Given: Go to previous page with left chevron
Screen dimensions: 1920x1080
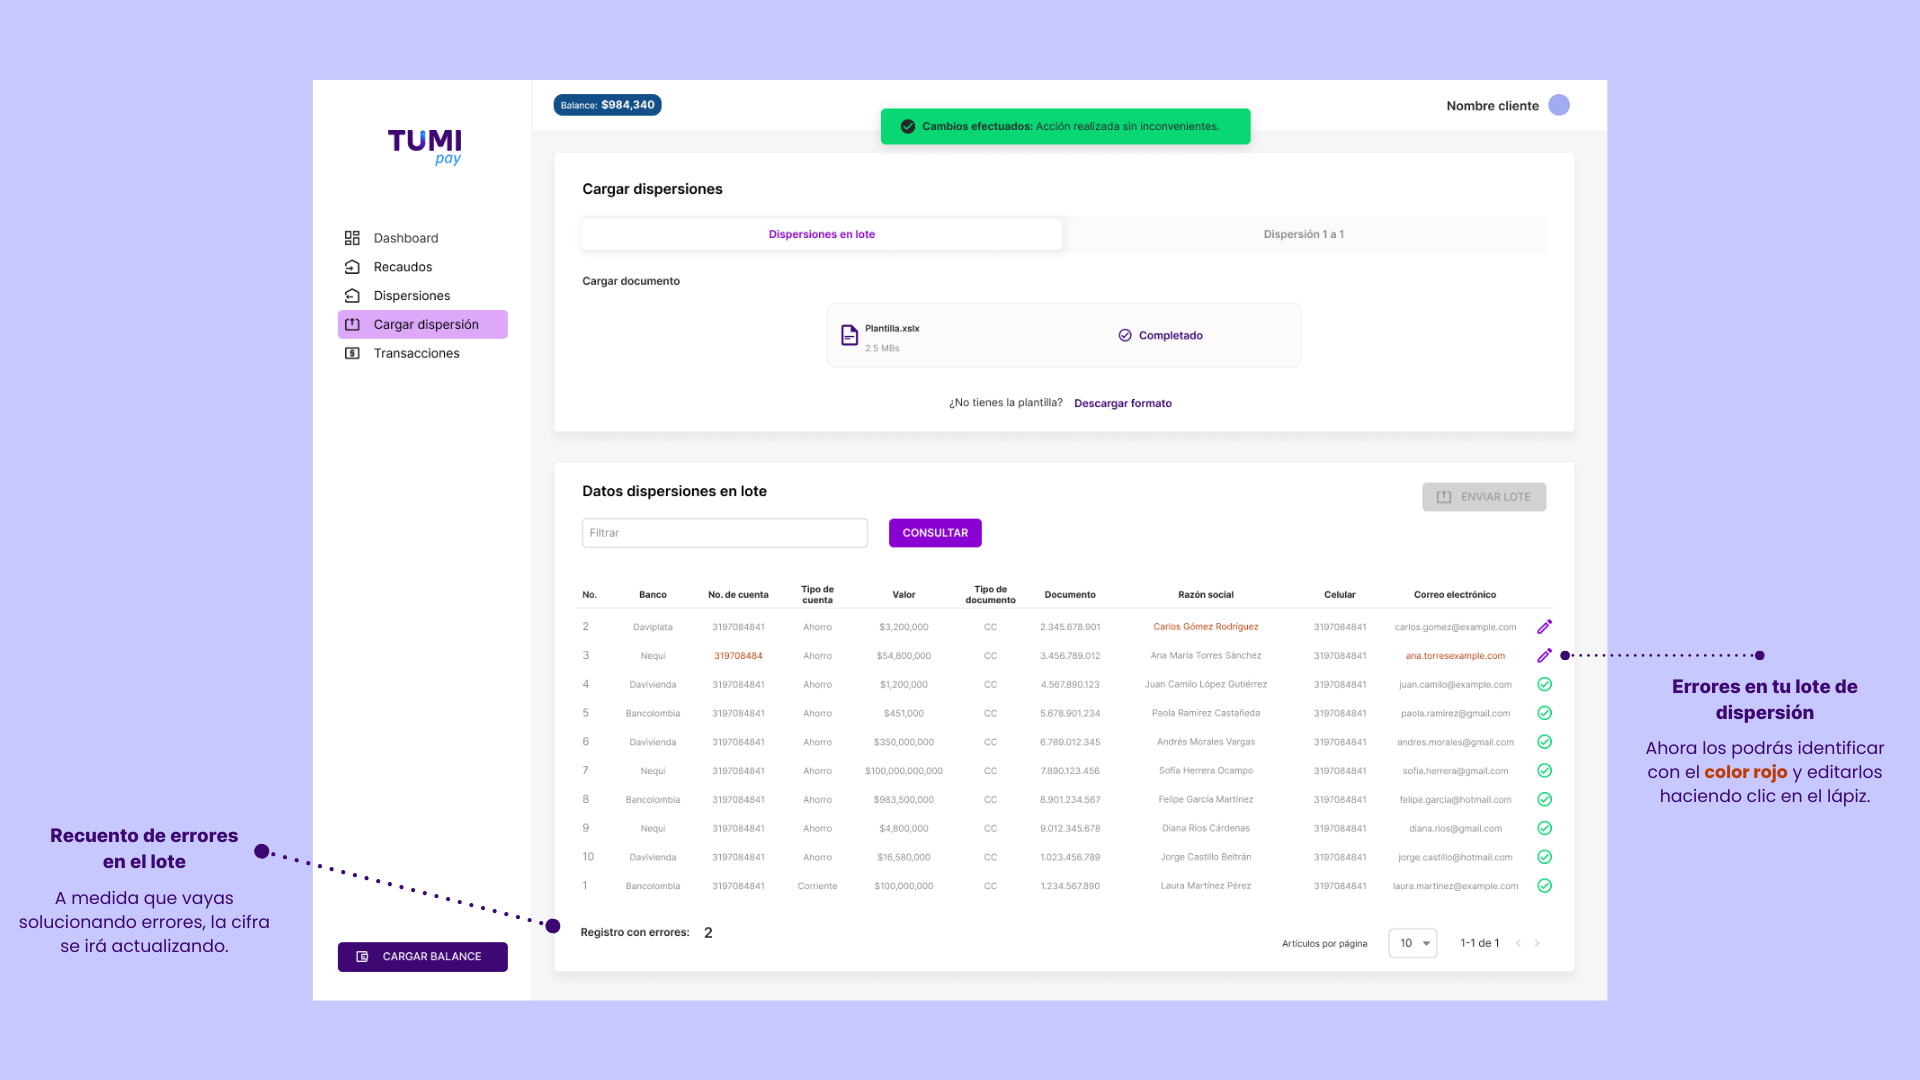Looking at the screenshot, I should [1518, 943].
